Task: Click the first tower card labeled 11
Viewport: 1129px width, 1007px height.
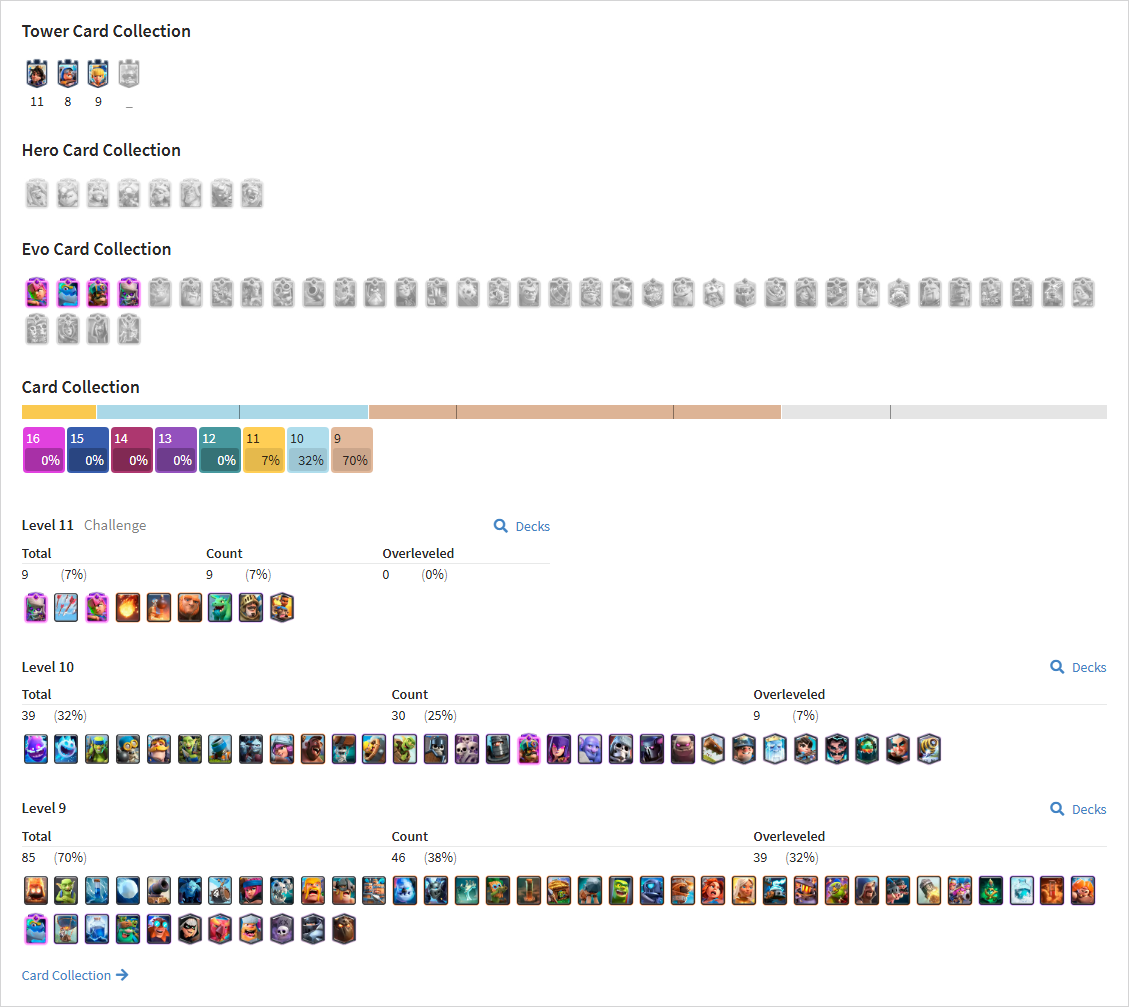Action: click(x=37, y=73)
